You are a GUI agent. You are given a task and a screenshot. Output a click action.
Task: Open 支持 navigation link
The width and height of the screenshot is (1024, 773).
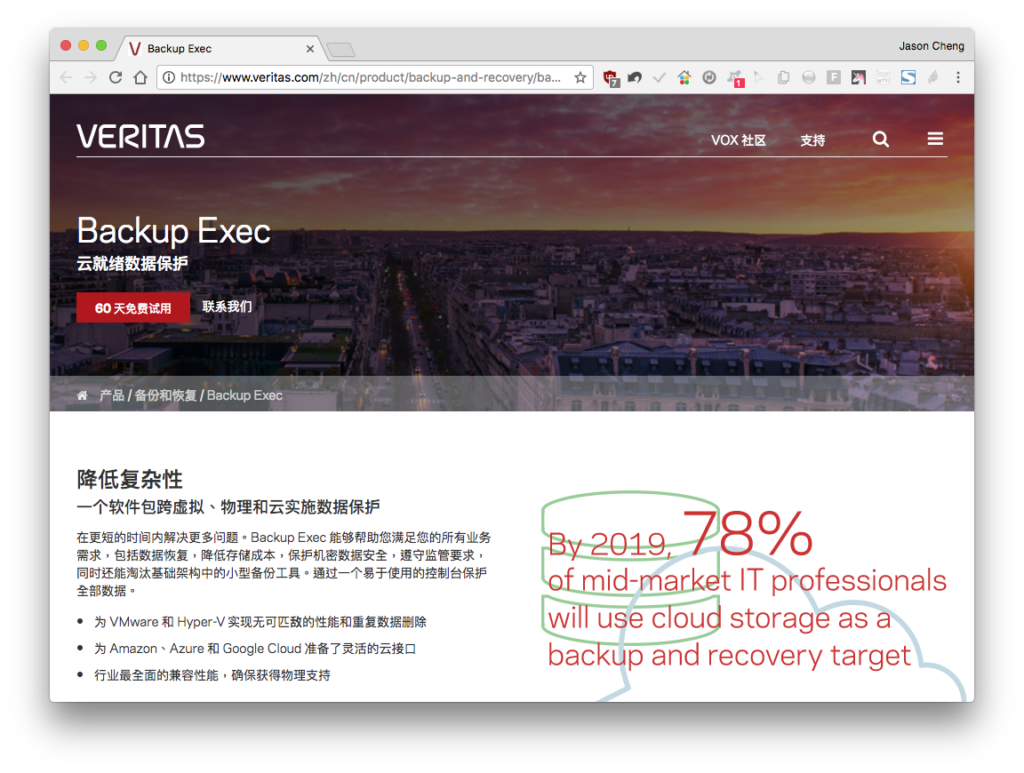(x=812, y=140)
